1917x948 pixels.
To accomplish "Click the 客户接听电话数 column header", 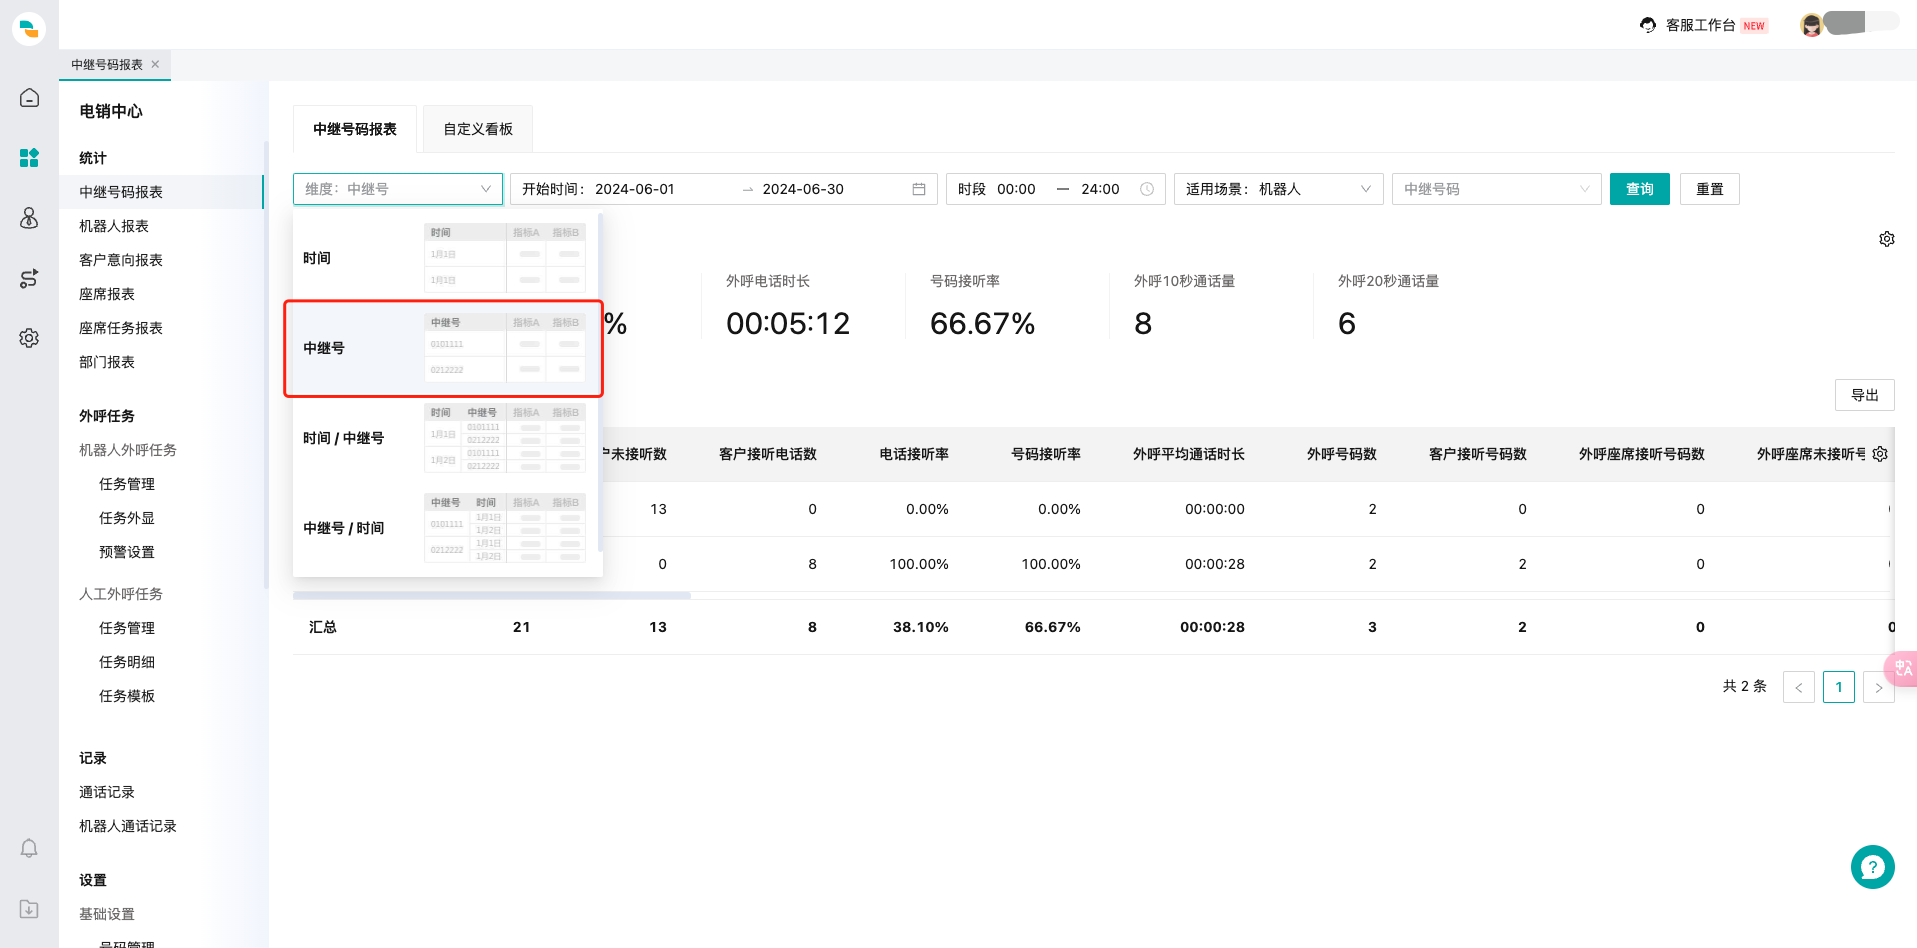I will (768, 454).
